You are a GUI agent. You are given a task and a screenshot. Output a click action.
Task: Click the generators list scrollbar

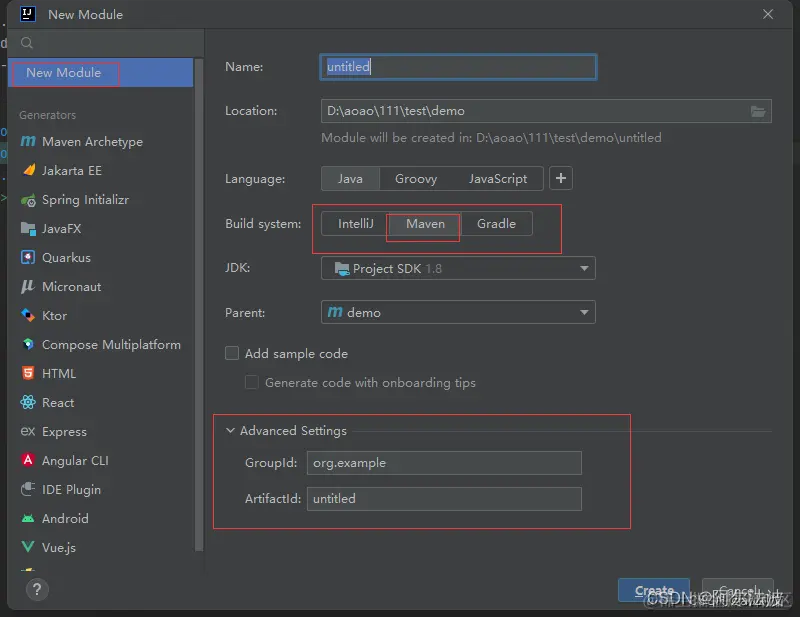pos(199,305)
